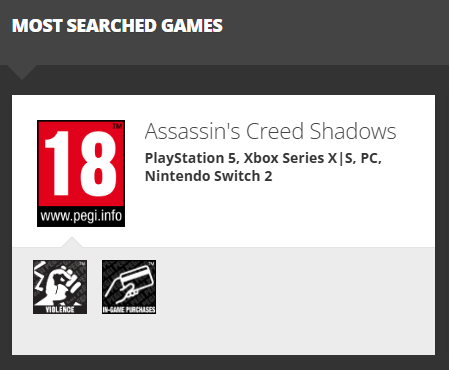This screenshot has height=370, width=449.
Task: Select the PC platform text
Action: click(x=371, y=158)
